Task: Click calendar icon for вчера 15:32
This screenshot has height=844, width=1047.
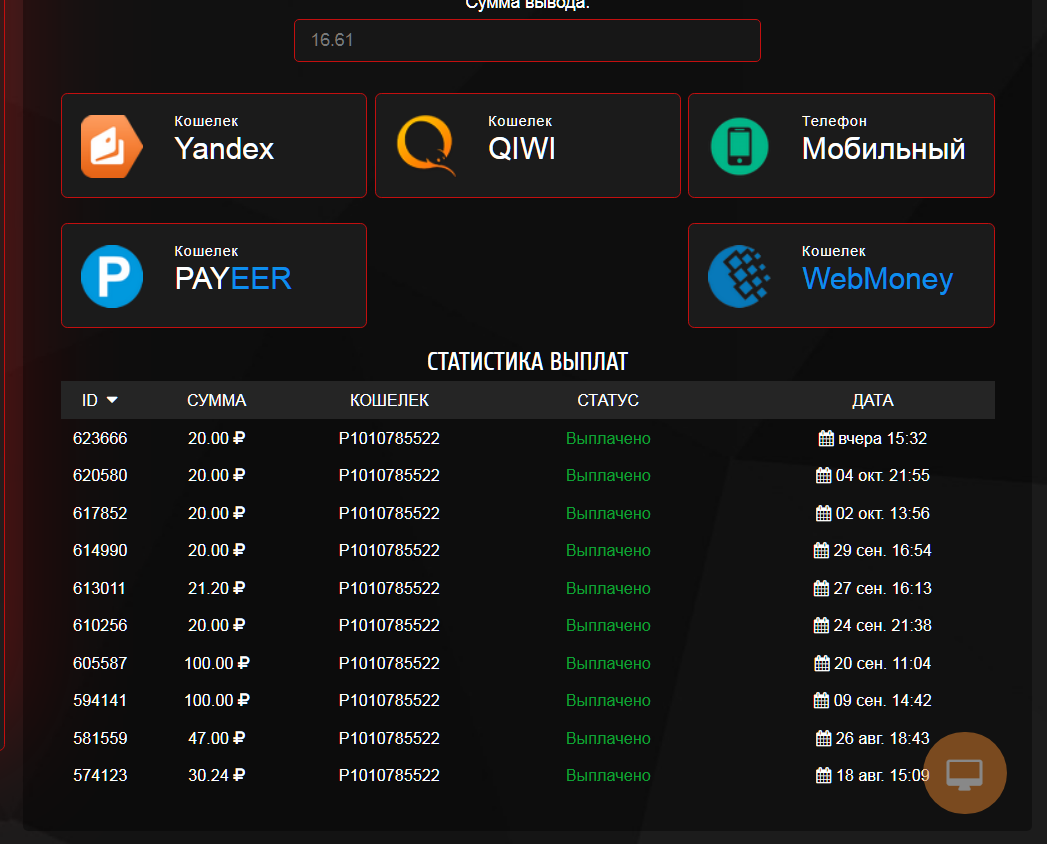Action: [x=826, y=438]
